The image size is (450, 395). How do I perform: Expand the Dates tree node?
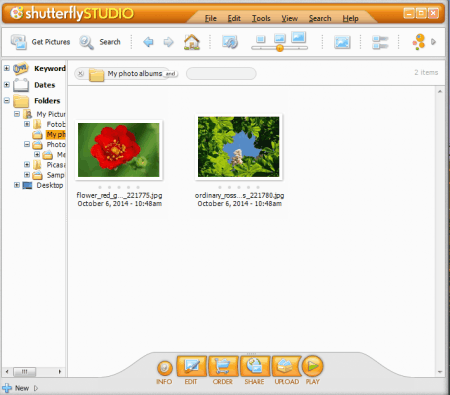[7, 85]
